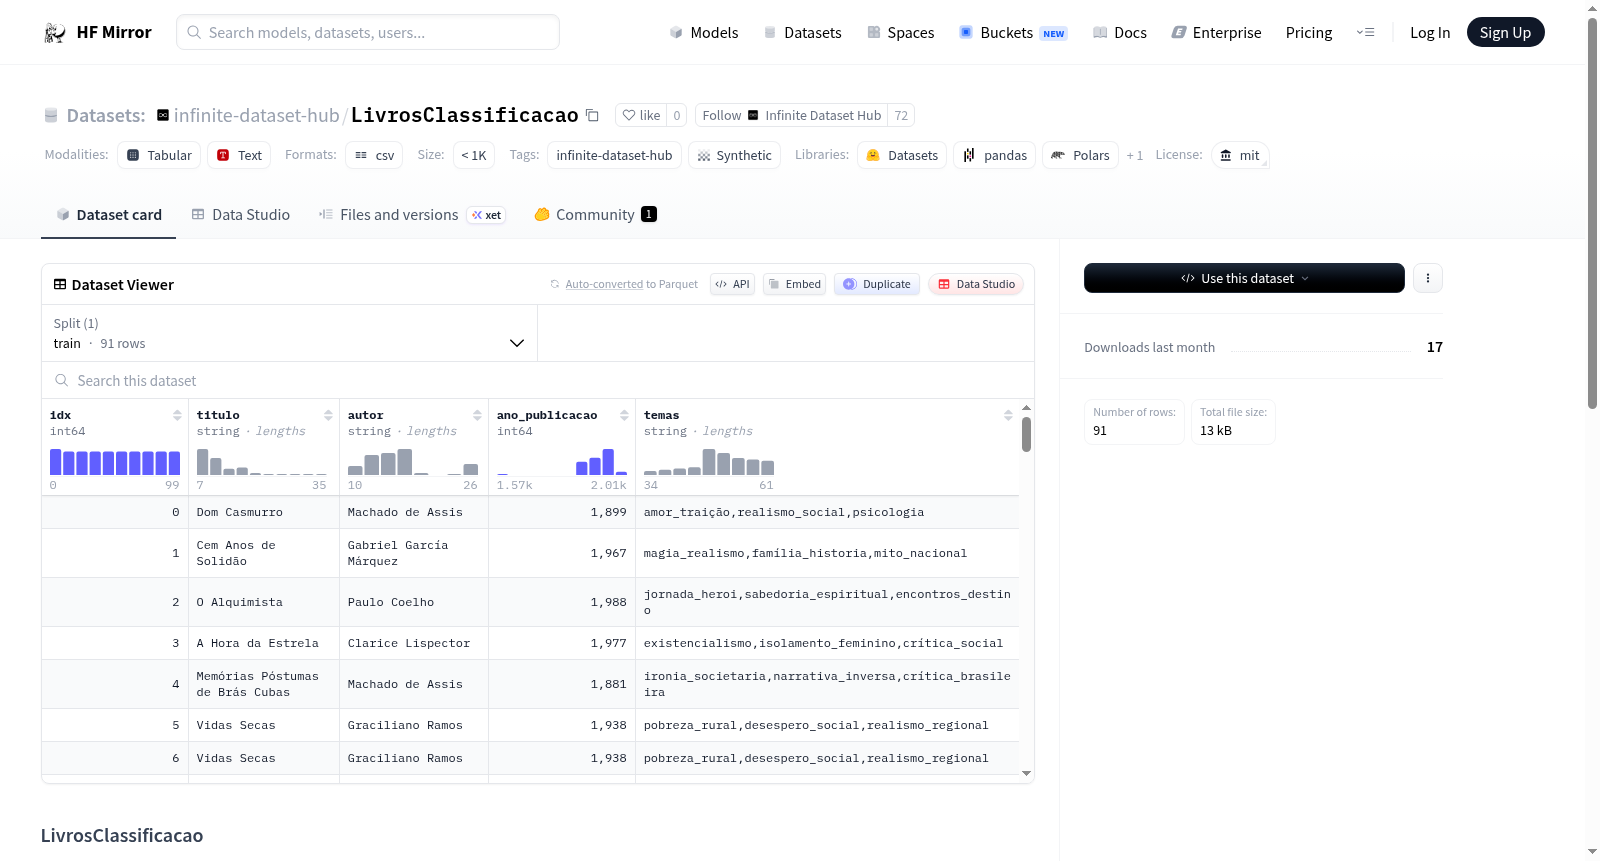Viewport: 1600px width, 861px height.
Task: Click the heart like button
Action: (x=641, y=115)
